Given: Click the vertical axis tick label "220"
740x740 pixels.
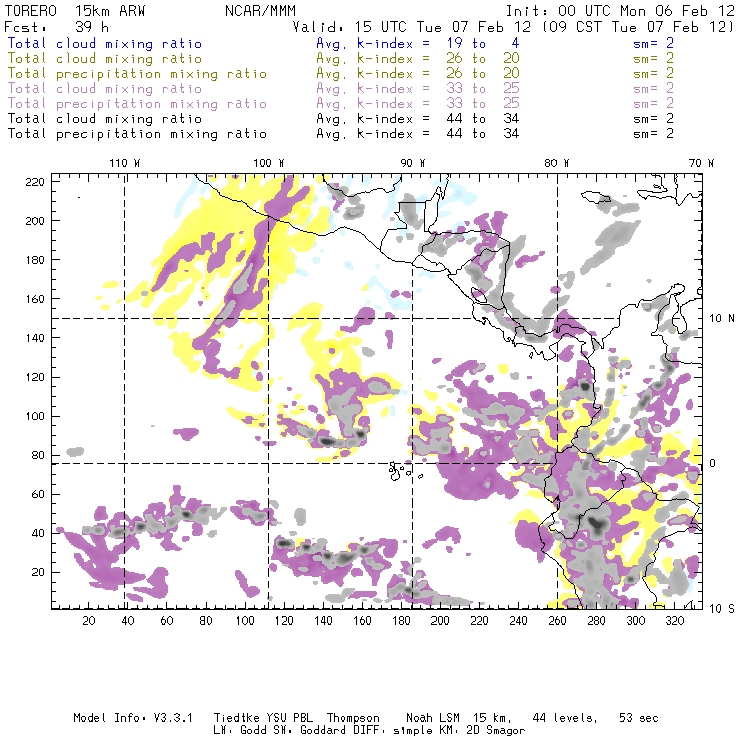Looking at the screenshot, I should click(35, 182).
